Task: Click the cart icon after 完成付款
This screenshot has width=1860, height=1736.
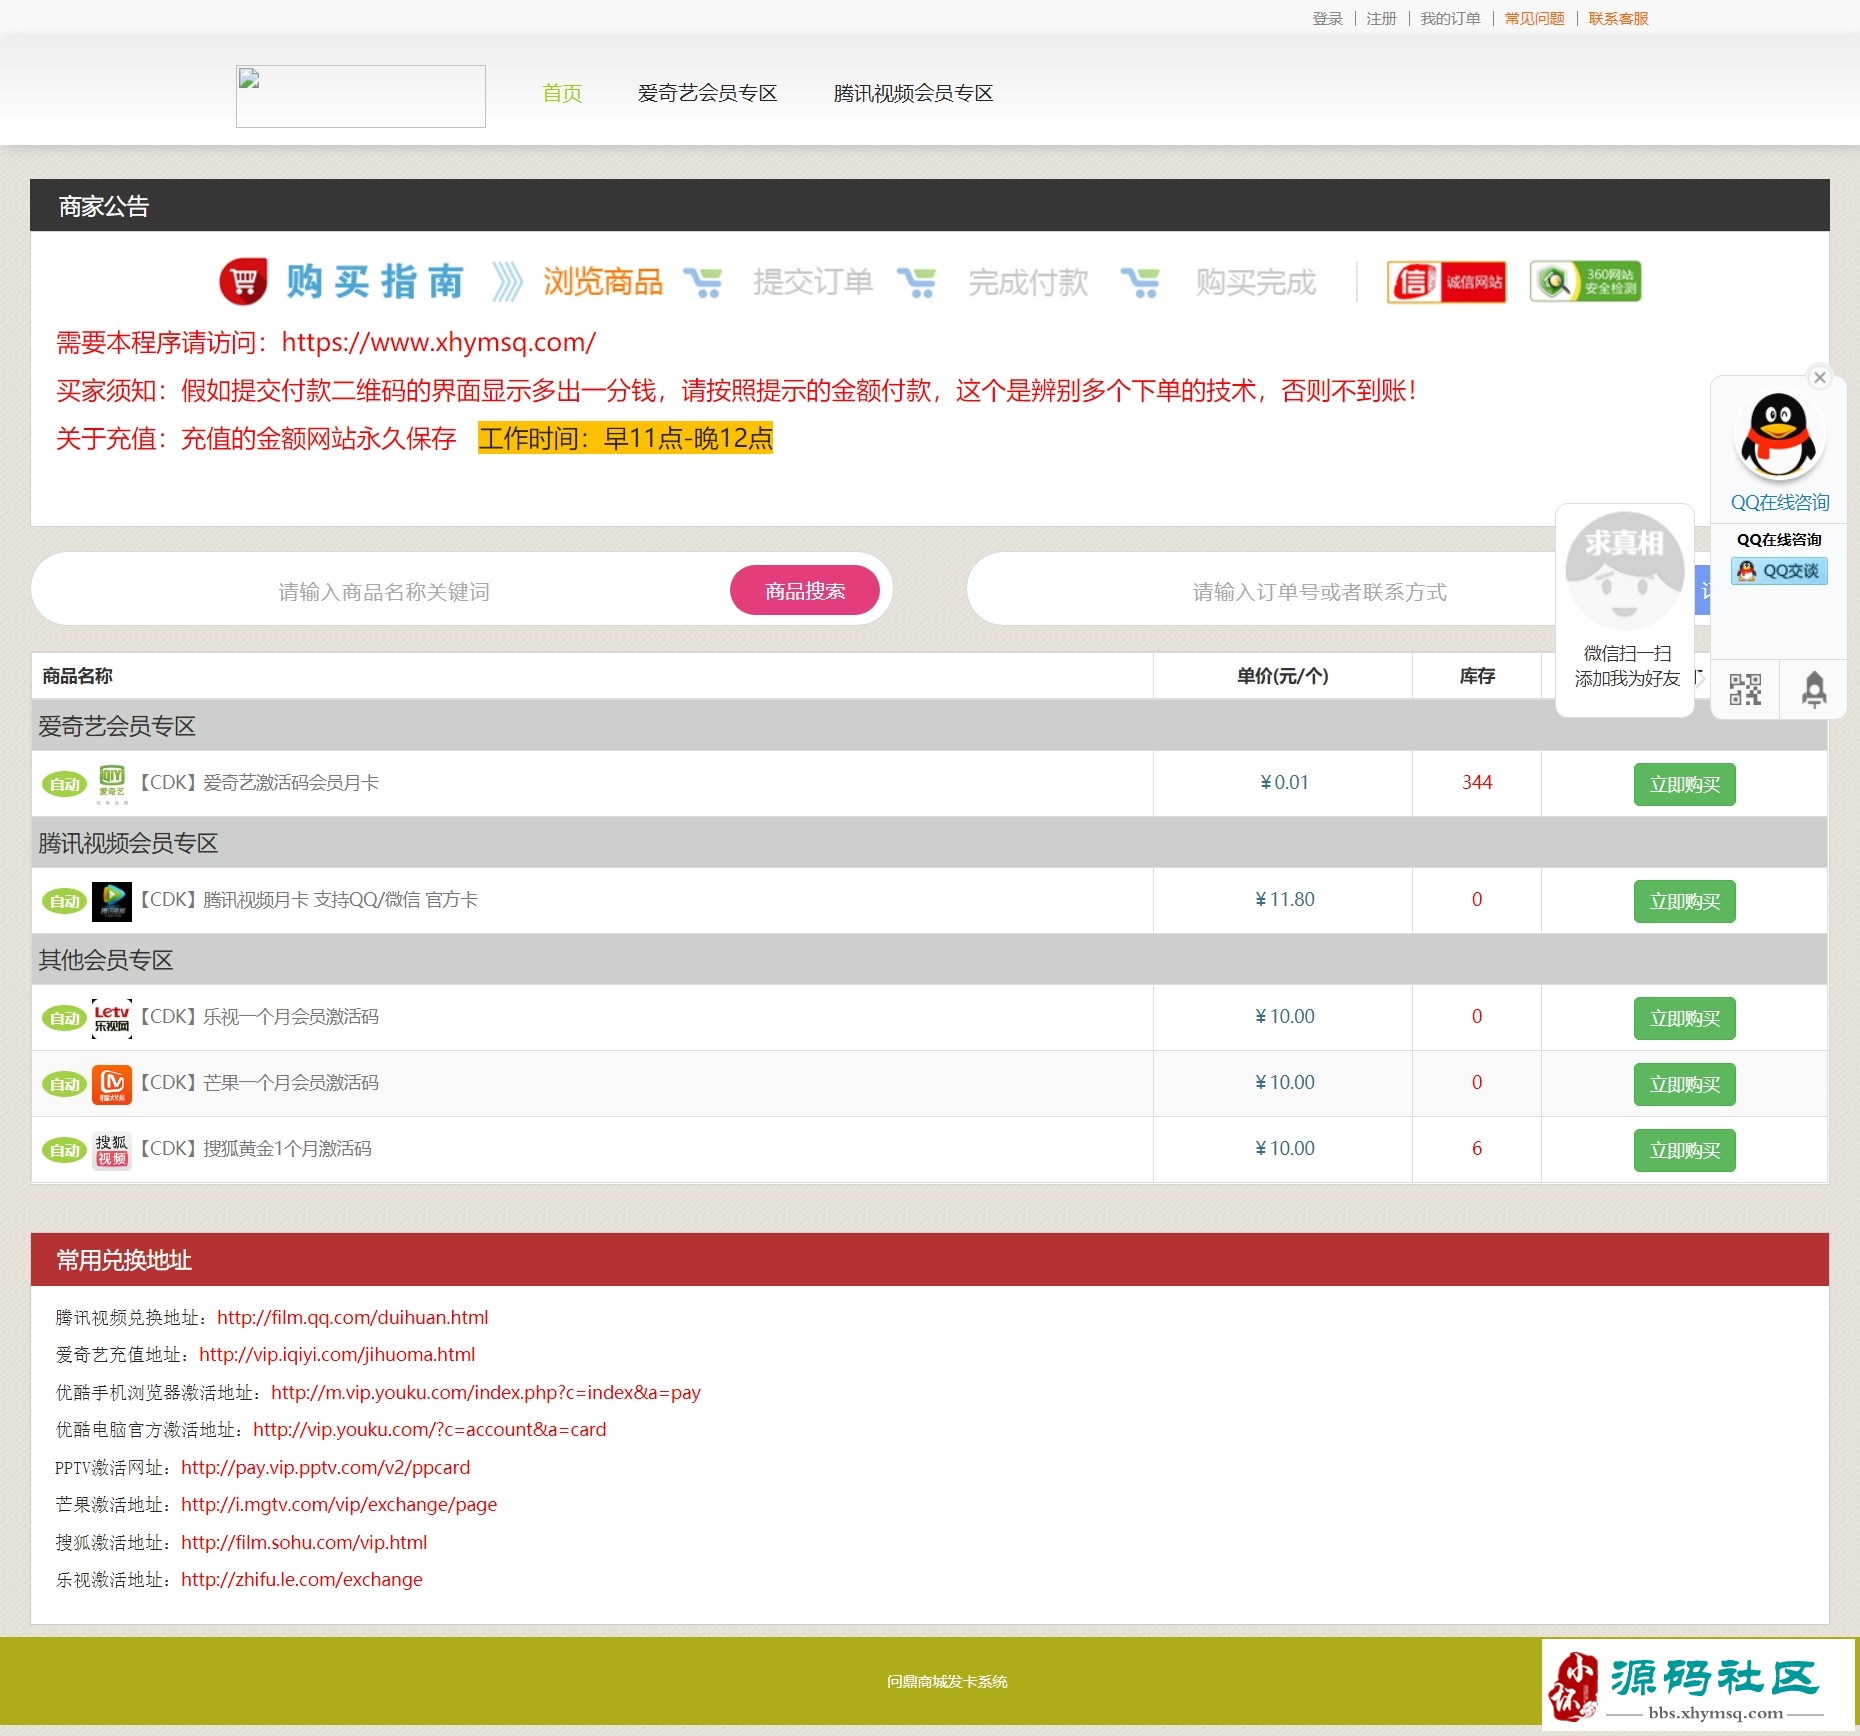Action: [1140, 283]
